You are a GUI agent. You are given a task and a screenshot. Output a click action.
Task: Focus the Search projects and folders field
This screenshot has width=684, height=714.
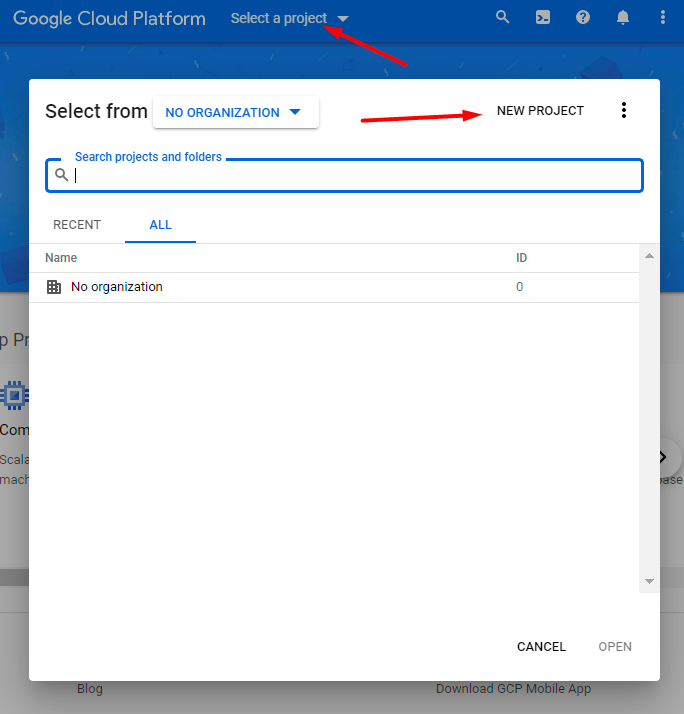point(344,175)
